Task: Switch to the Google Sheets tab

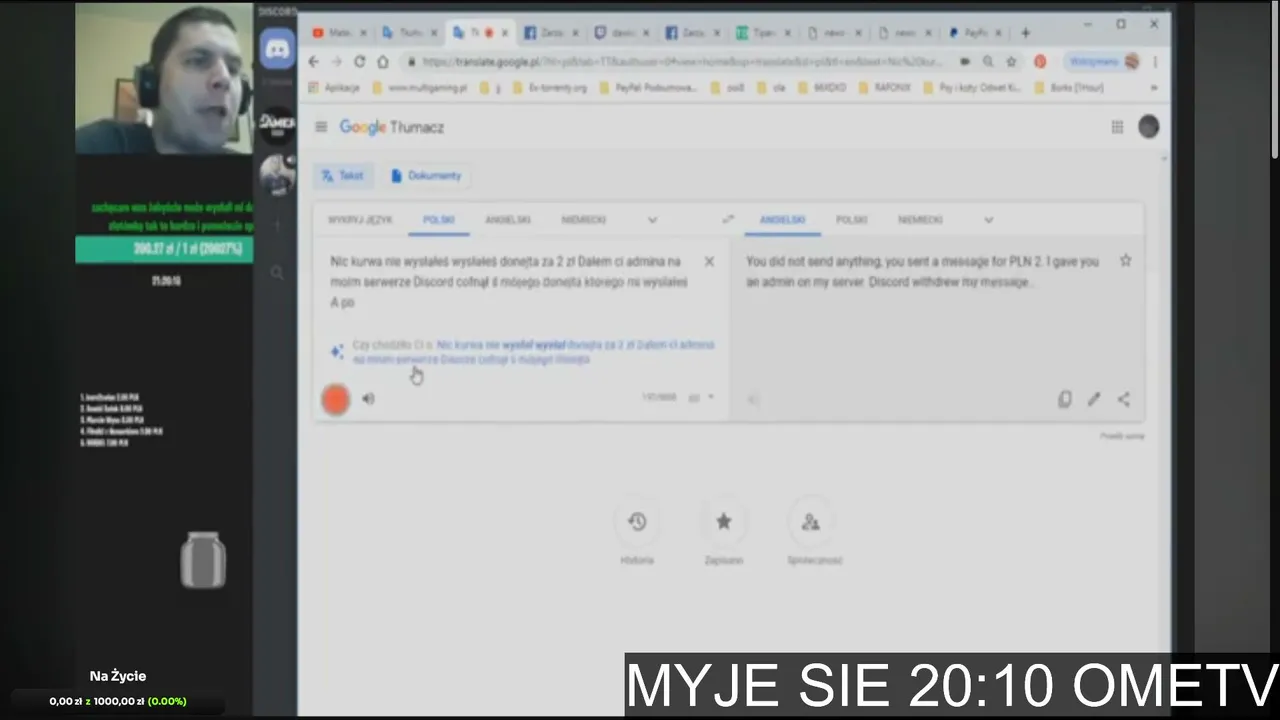Action: coord(762,33)
